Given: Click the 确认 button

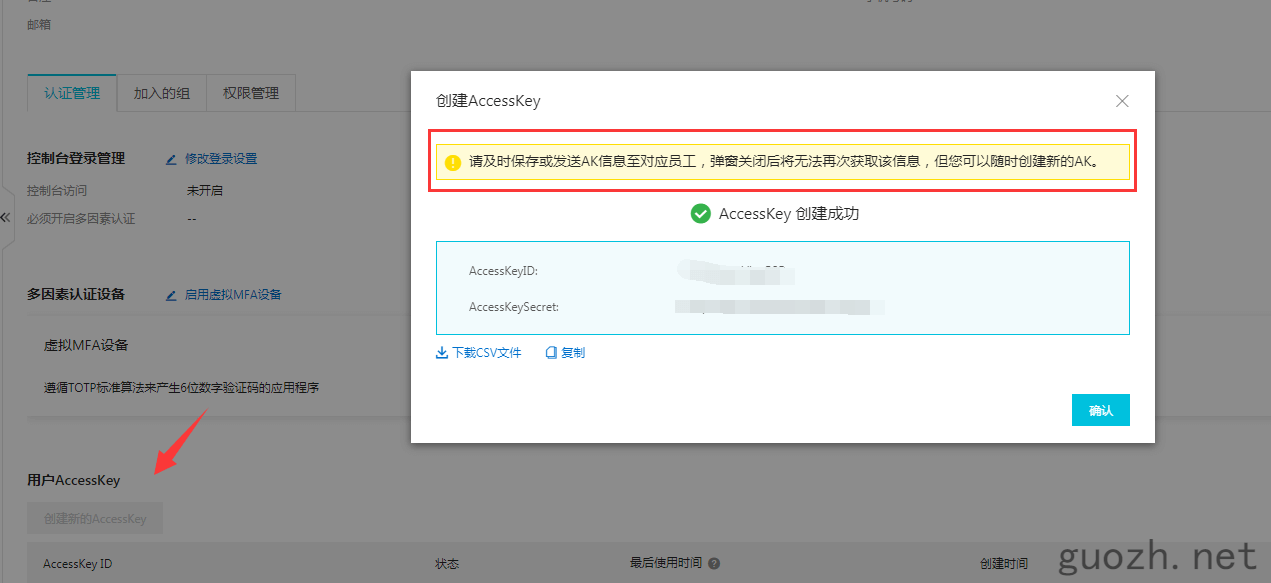Looking at the screenshot, I should 1101,410.
